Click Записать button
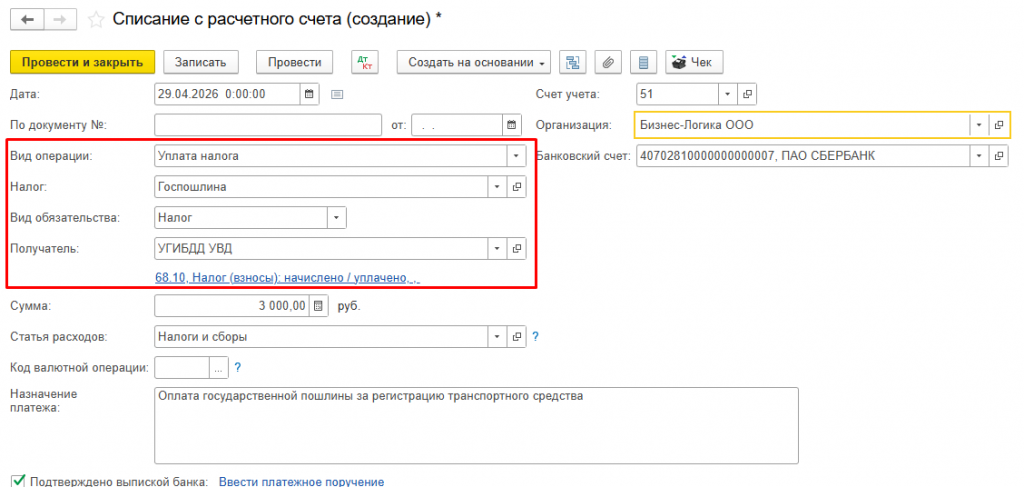 pos(200,63)
